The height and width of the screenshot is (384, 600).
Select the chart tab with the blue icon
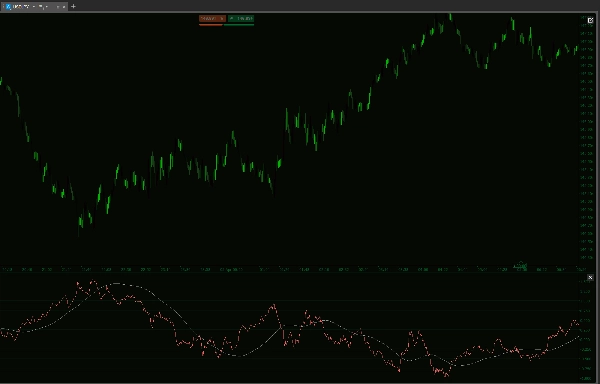point(34,7)
